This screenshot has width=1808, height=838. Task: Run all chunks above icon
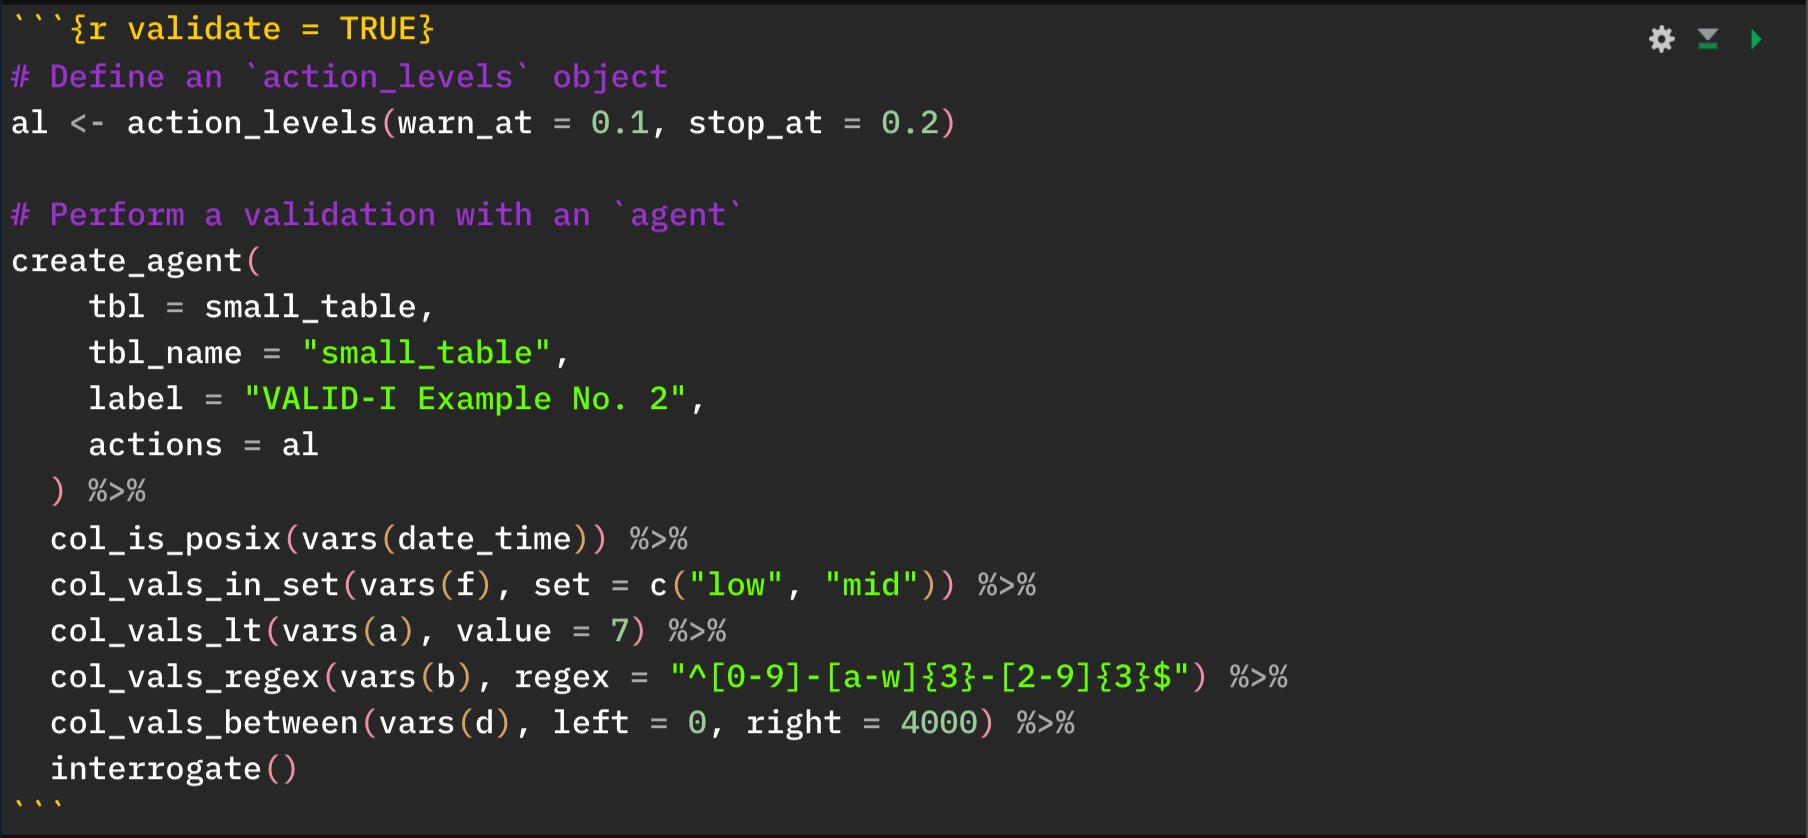point(1708,39)
